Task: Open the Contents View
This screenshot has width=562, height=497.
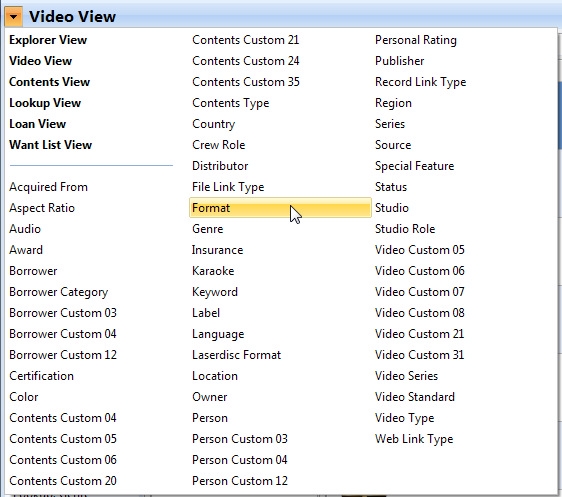Action: (49, 82)
